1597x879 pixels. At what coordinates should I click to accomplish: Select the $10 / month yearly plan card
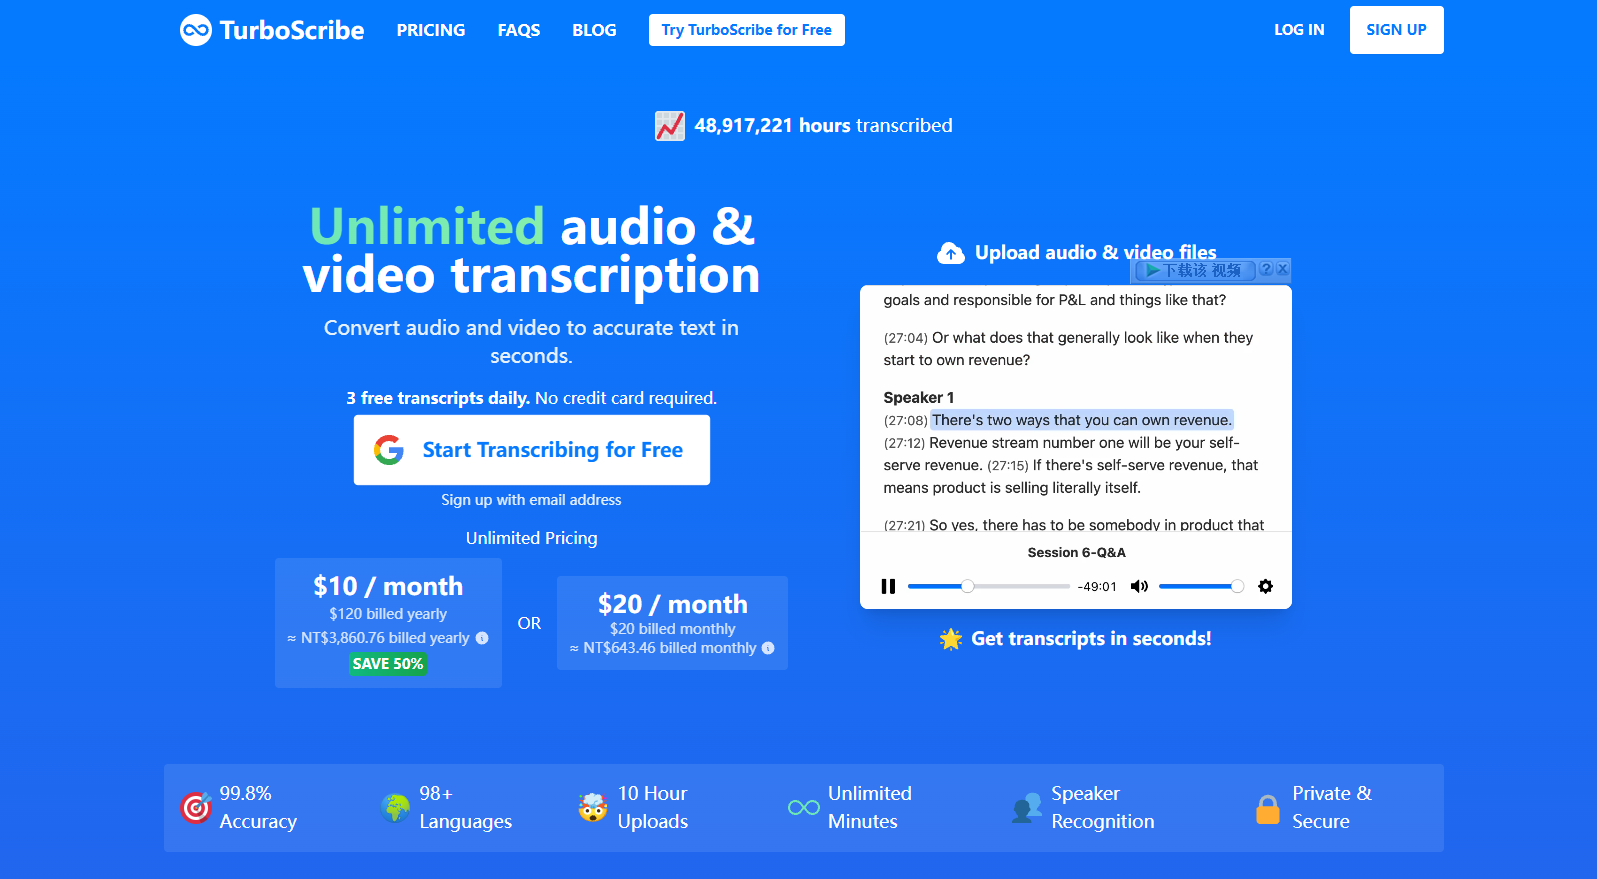coord(388,623)
